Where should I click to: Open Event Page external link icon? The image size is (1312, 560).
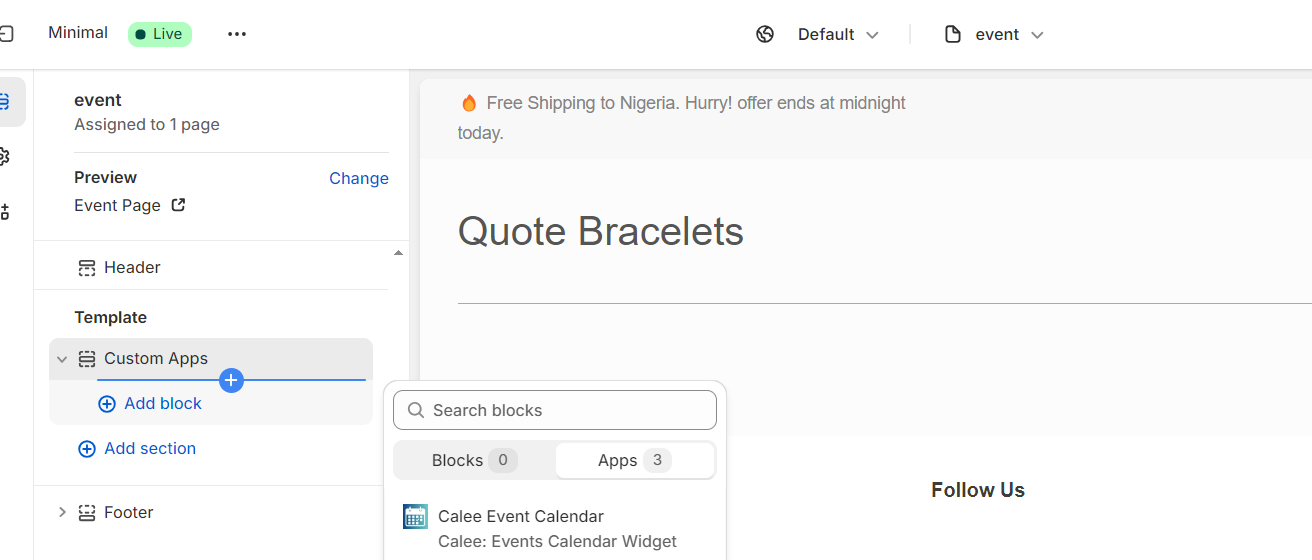[178, 205]
